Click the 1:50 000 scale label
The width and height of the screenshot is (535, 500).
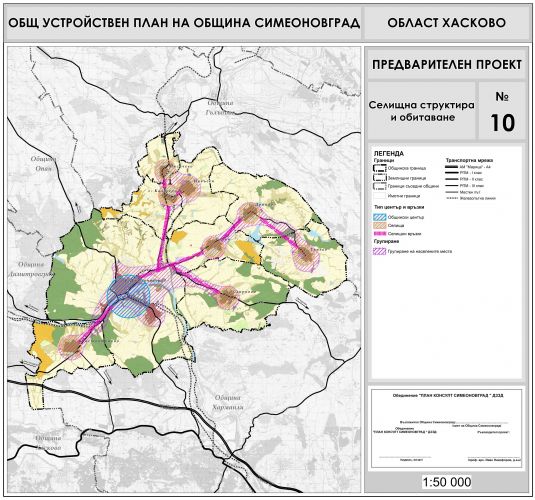pyautogui.click(x=447, y=482)
